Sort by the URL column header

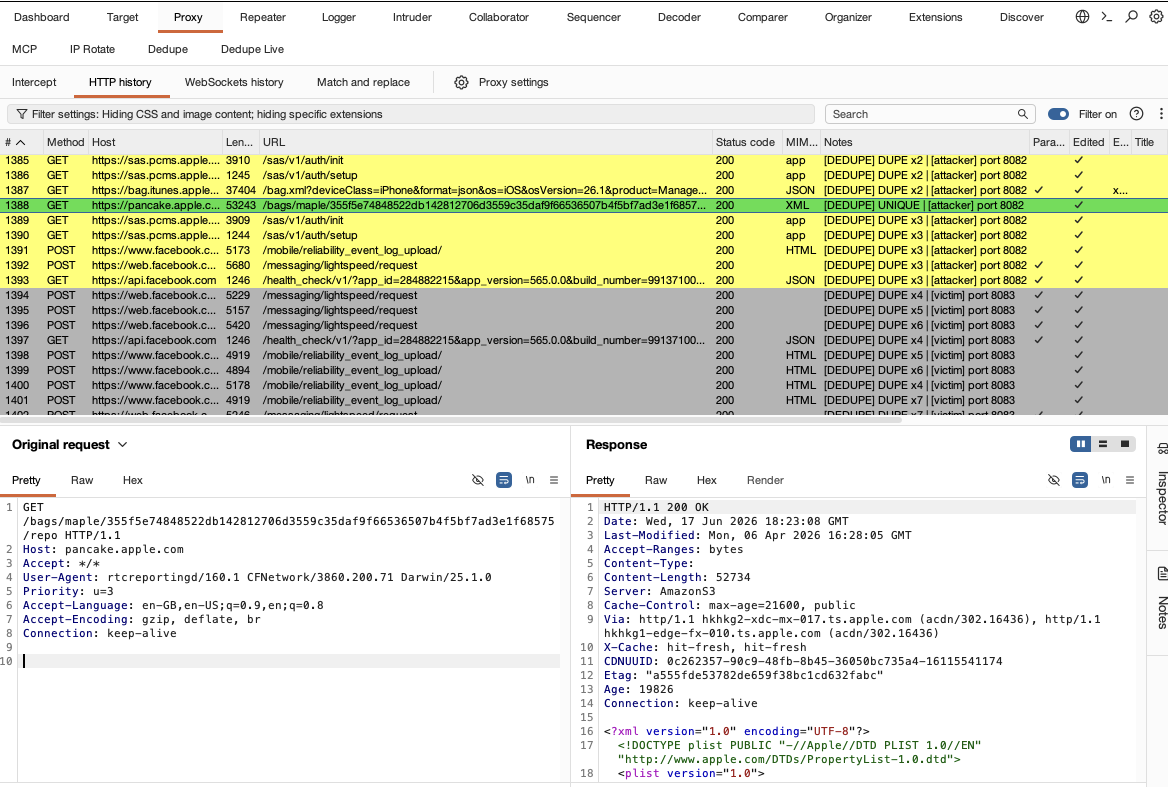click(486, 142)
